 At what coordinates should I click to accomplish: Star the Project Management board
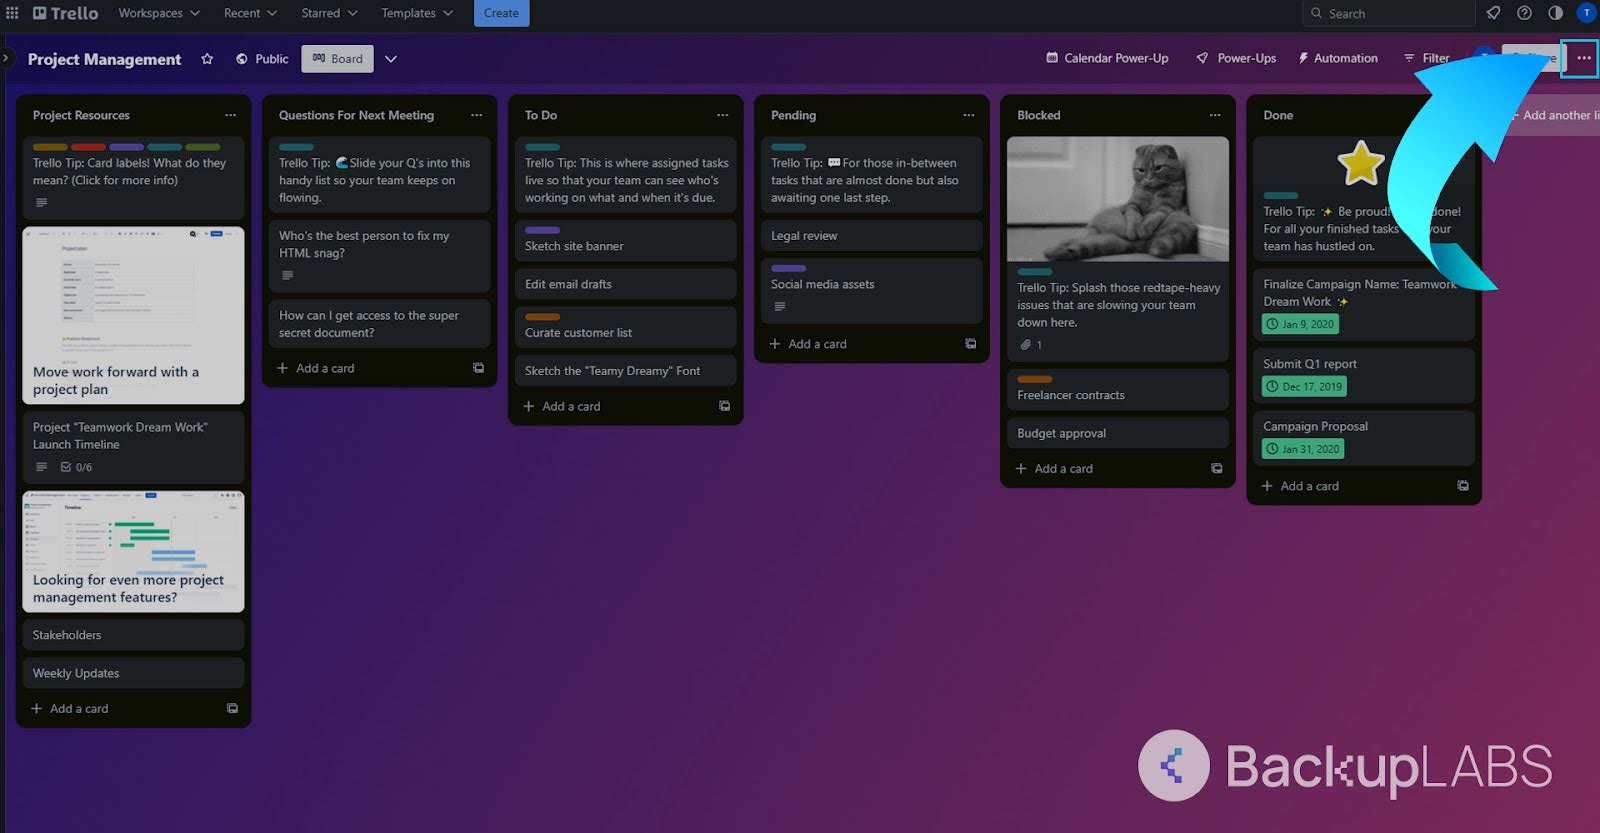pyautogui.click(x=207, y=59)
